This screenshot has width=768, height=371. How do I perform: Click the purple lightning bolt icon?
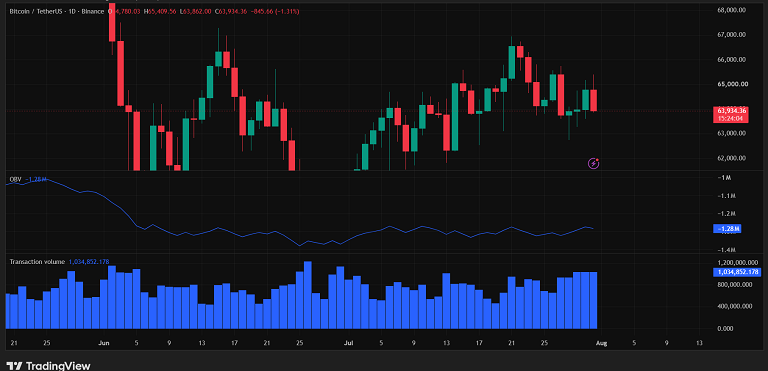tap(594, 163)
